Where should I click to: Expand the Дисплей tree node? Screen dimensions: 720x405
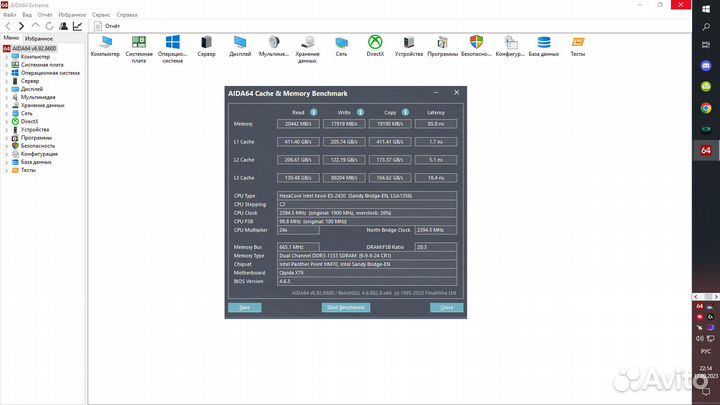click(x=6, y=89)
